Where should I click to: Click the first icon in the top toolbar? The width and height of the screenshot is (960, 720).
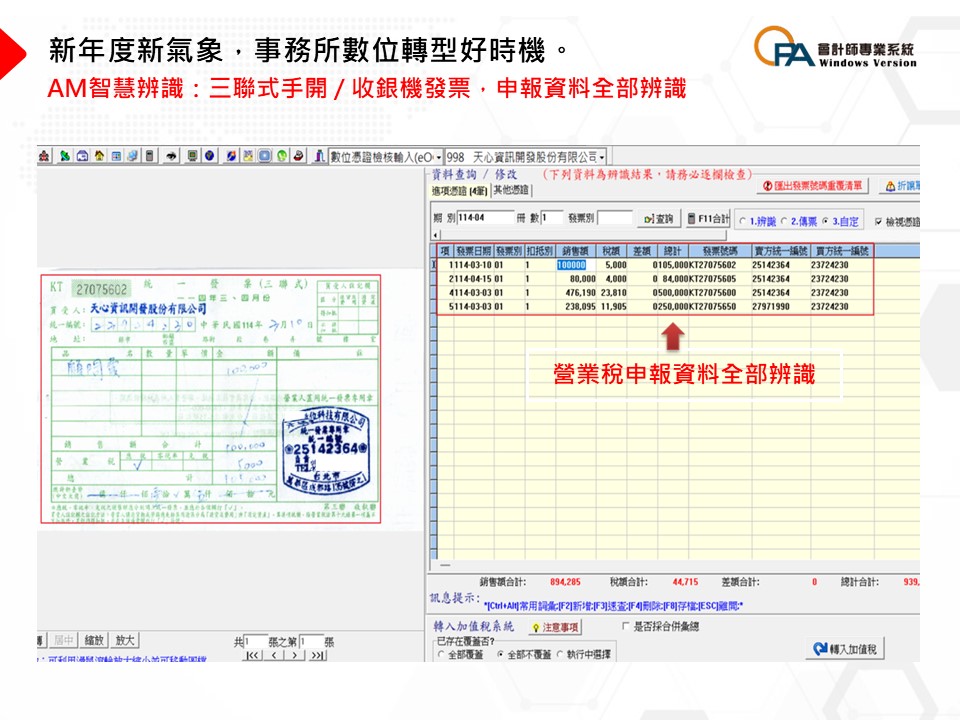[44, 156]
